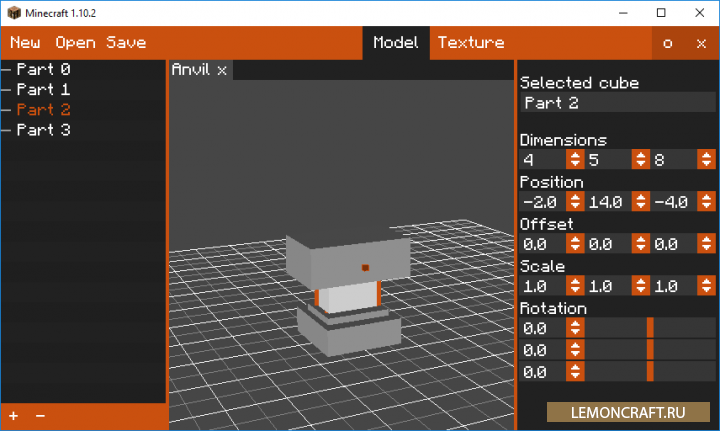The image size is (720, 431).
Task: Remove part with minus button
Action: click(40, 416)
